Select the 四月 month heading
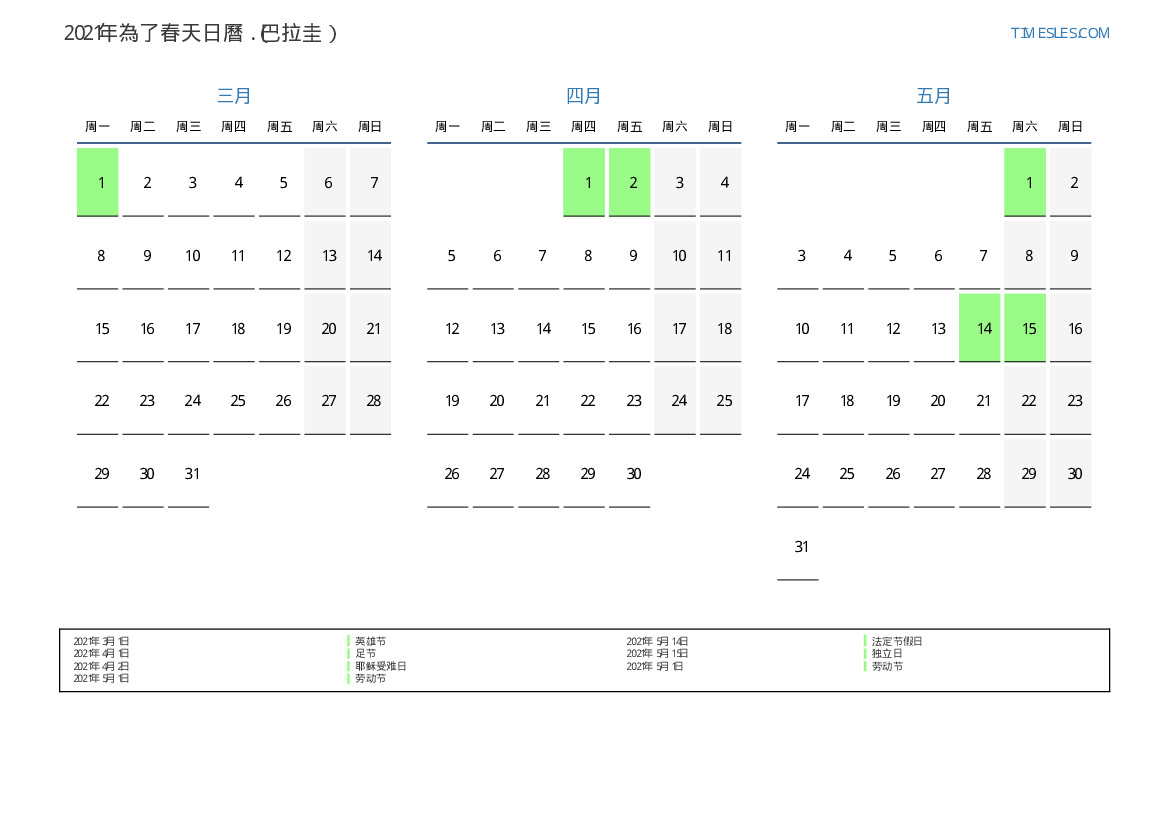The width and height of the screenshot is (1169, 827). [x=584, y=96]
